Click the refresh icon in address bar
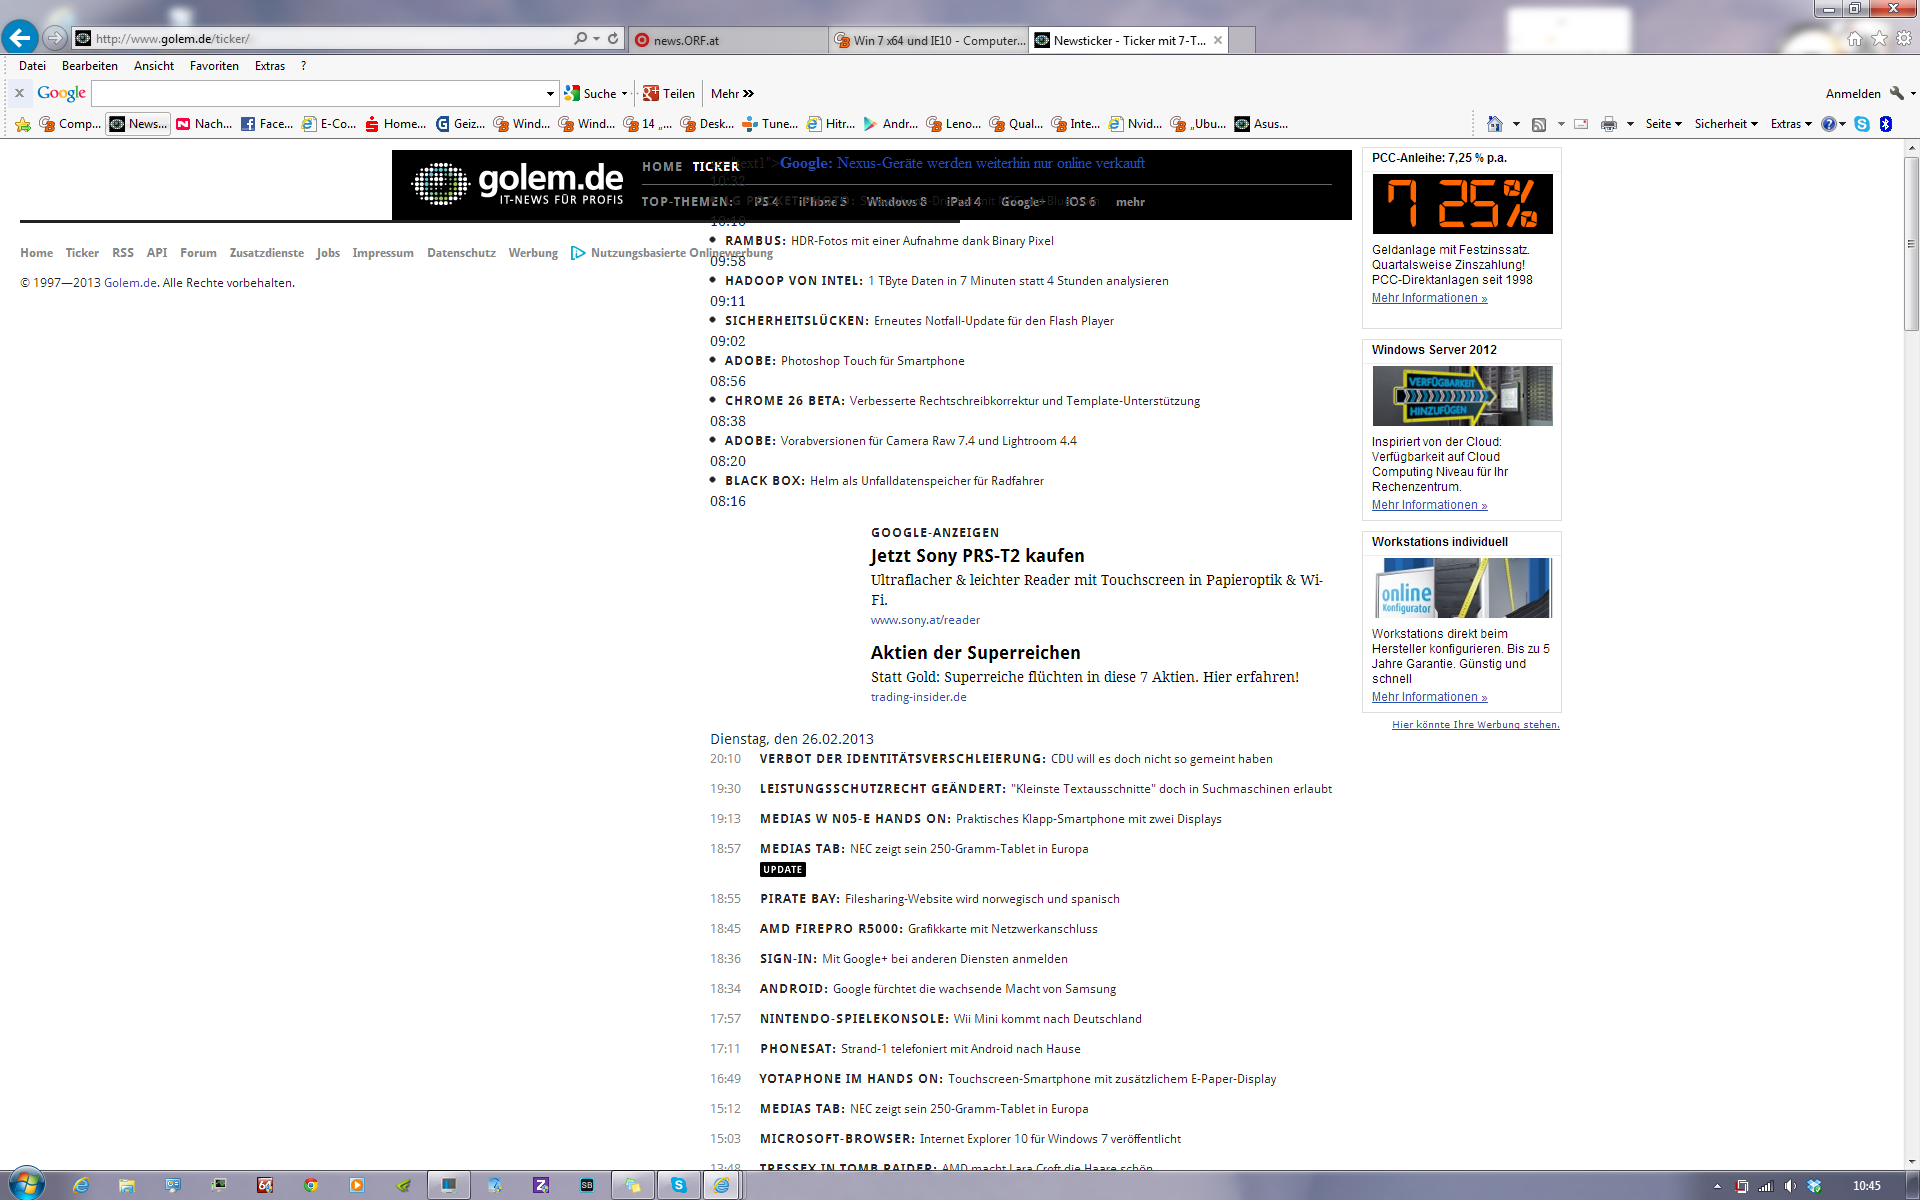The width and height of the screenshot is (1920, 1200). (x=613, y=39)
